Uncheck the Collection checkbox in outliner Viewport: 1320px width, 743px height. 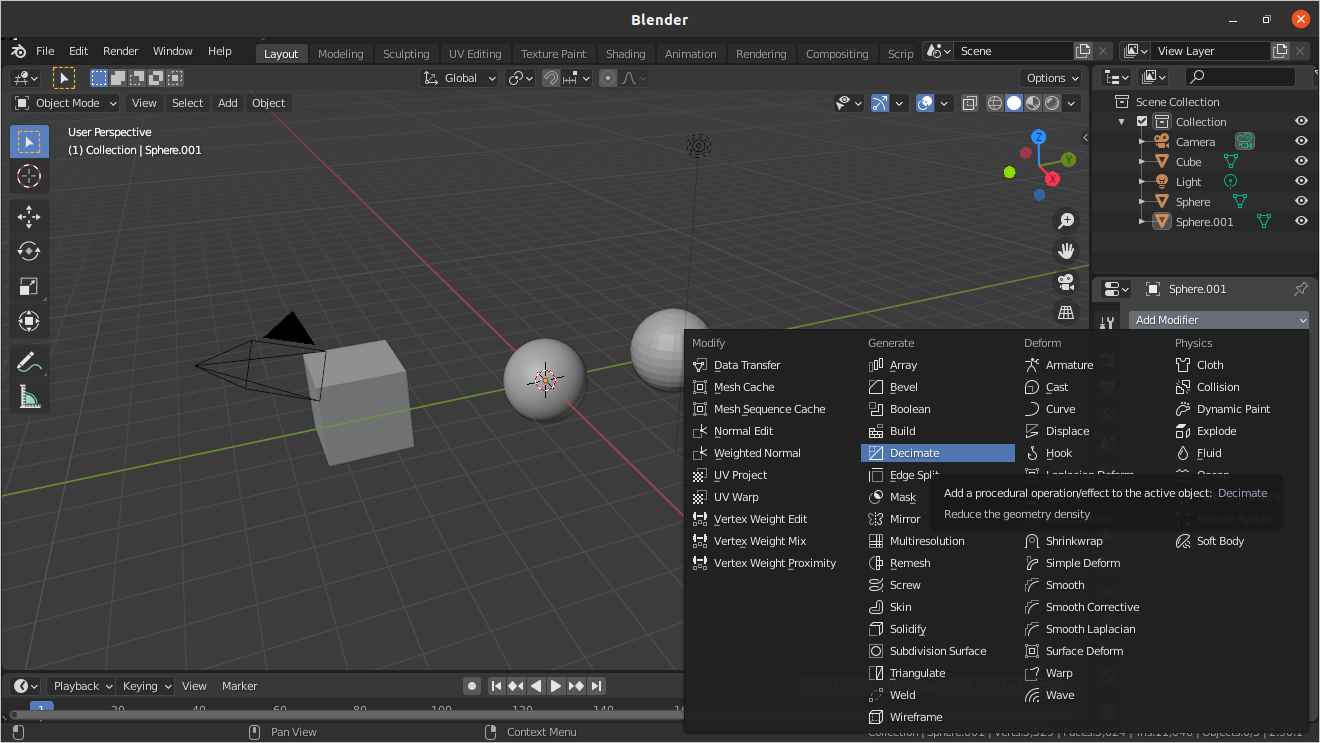pyautogui.click(x=1142, y=122)
